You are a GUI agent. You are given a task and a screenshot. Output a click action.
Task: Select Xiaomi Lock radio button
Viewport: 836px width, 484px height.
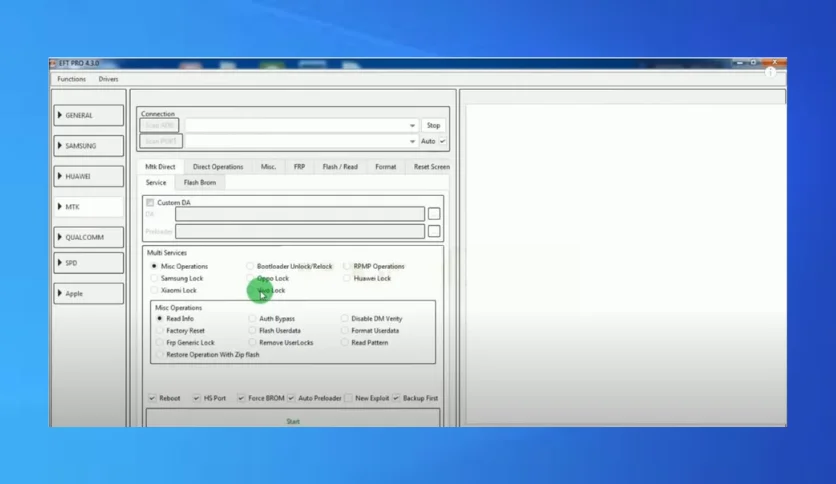(x=154, y=291)
